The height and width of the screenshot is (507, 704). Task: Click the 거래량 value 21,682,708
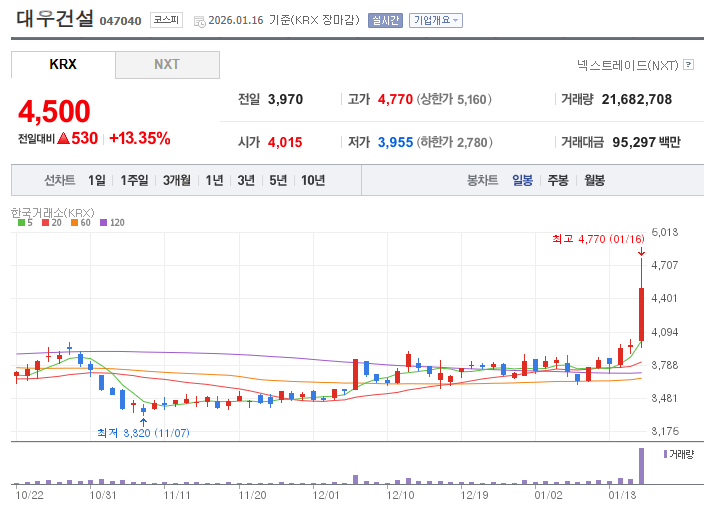coord(637,99)
